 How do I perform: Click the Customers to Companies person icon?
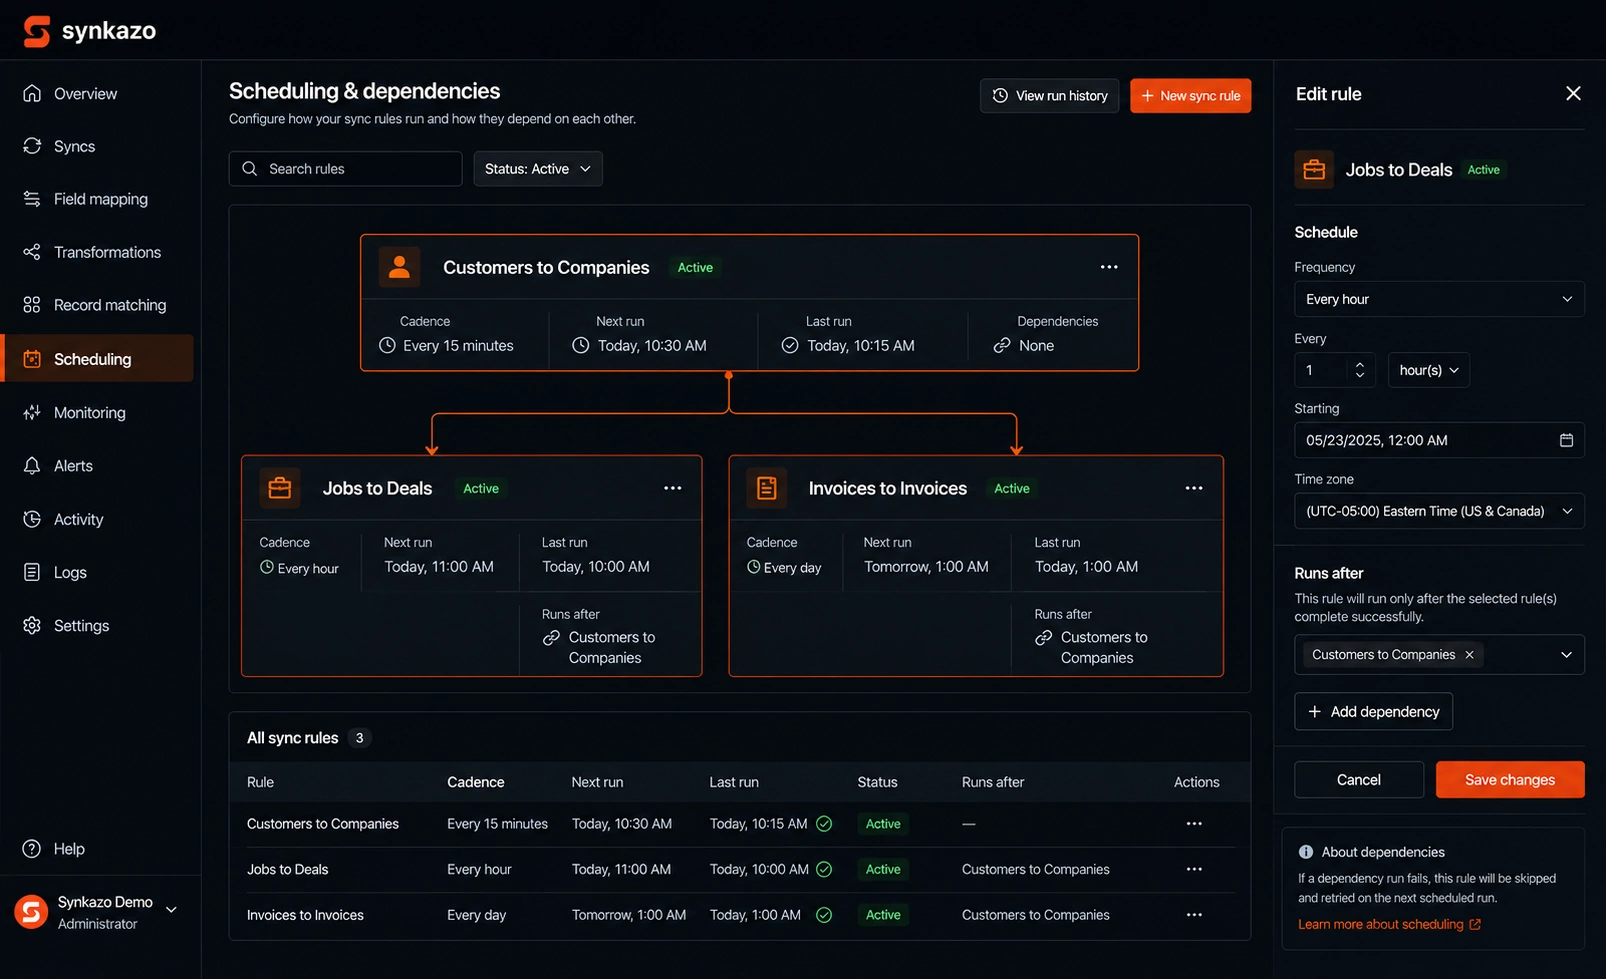(x=399, y=267)
